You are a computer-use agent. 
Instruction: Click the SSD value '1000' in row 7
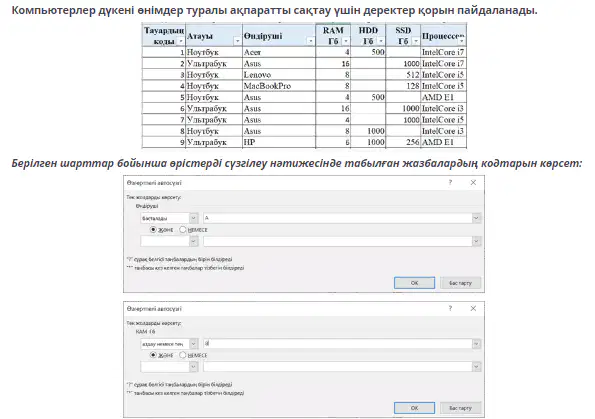pyautogui.click(x=403, y=120)
